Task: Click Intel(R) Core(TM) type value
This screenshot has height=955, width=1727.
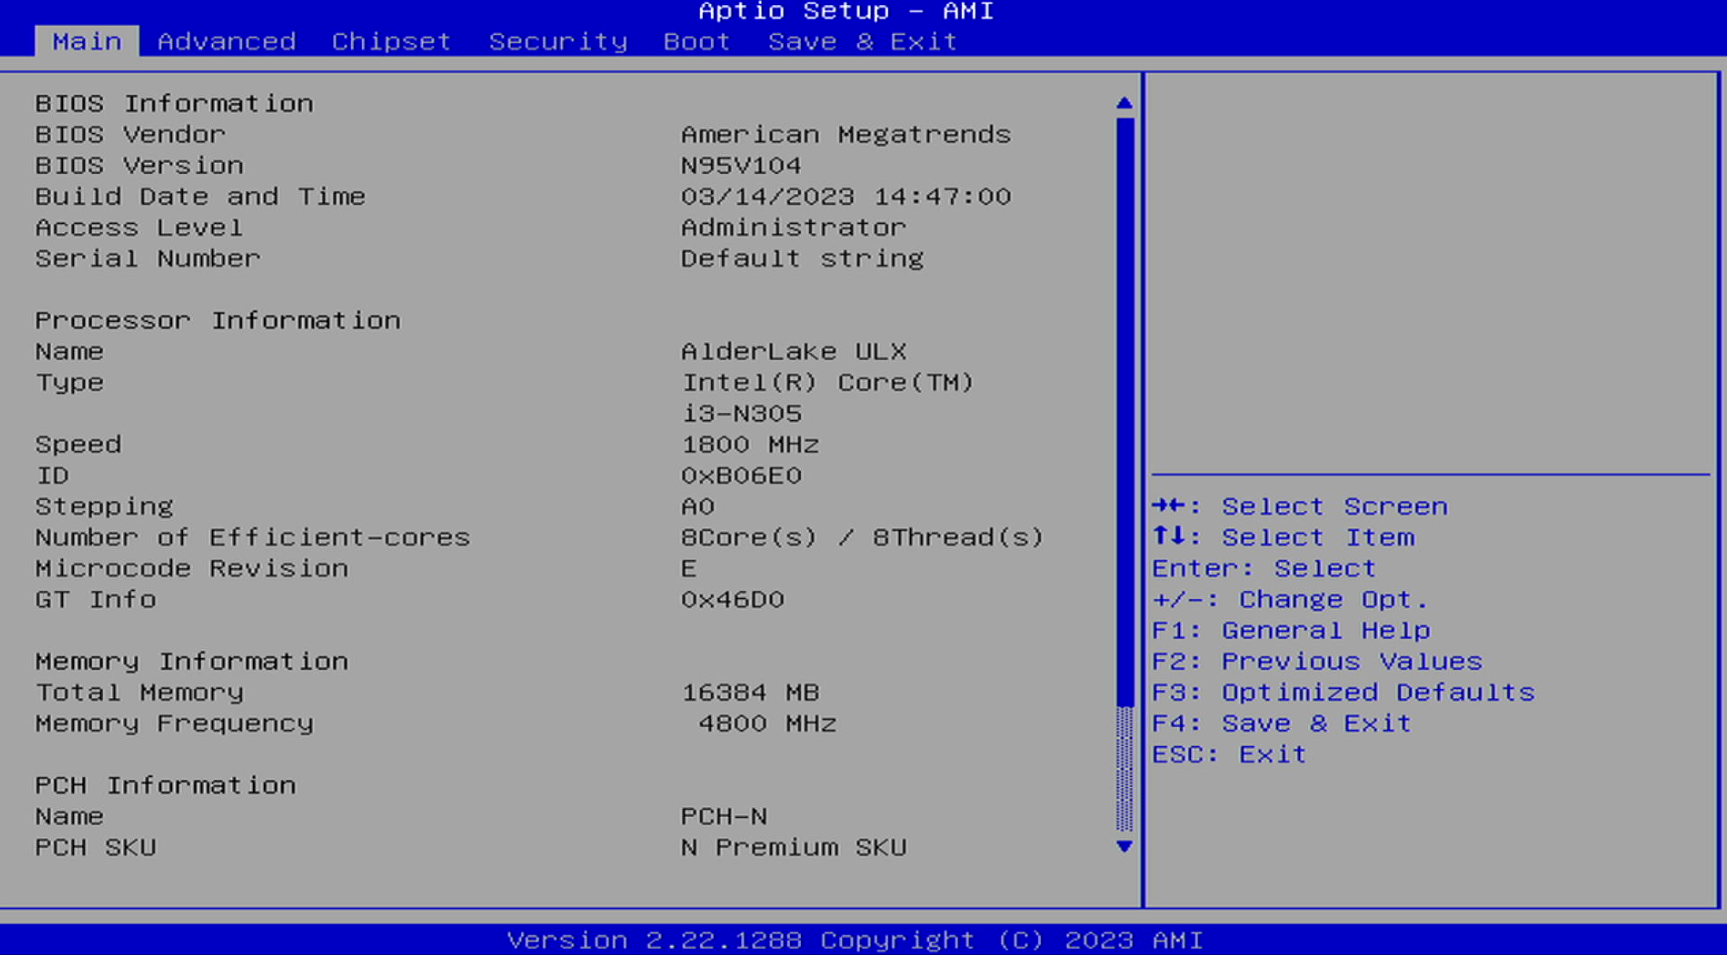Action: tap(828, 382)
